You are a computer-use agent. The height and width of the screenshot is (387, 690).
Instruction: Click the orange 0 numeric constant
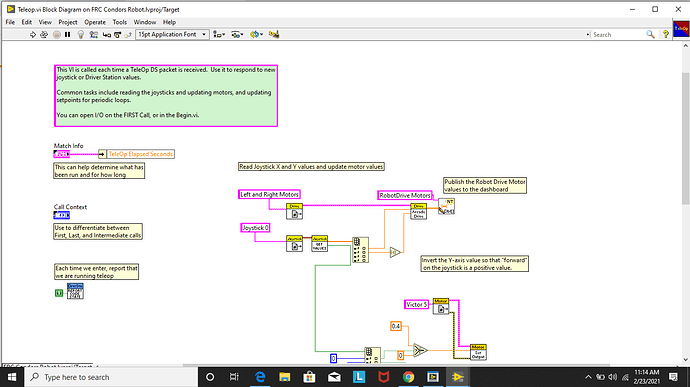(400, 355)
